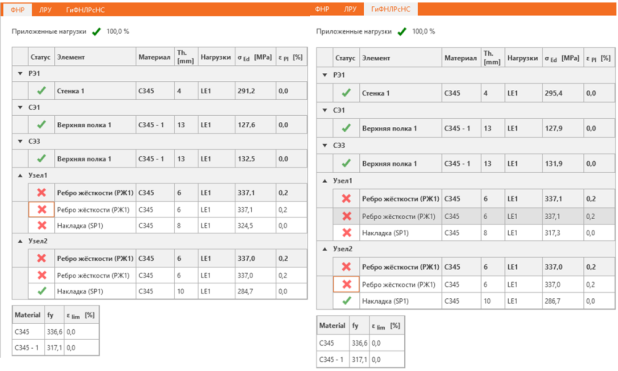
Task: Collapse the СЭ1 group in right table
Action: pos(325,110)
